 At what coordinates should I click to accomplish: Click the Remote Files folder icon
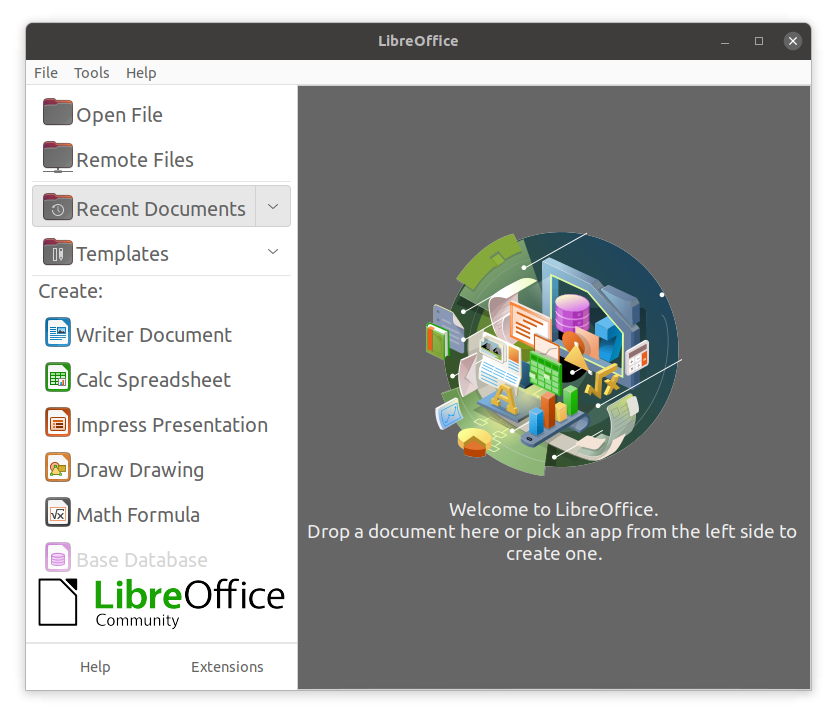pos(58,157)
